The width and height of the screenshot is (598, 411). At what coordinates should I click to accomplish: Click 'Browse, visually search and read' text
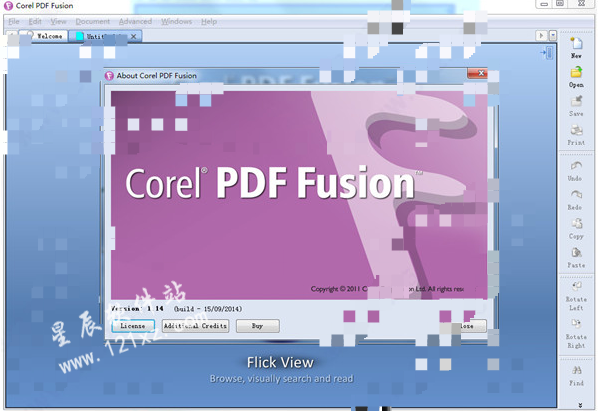click(x=281, y=379)
